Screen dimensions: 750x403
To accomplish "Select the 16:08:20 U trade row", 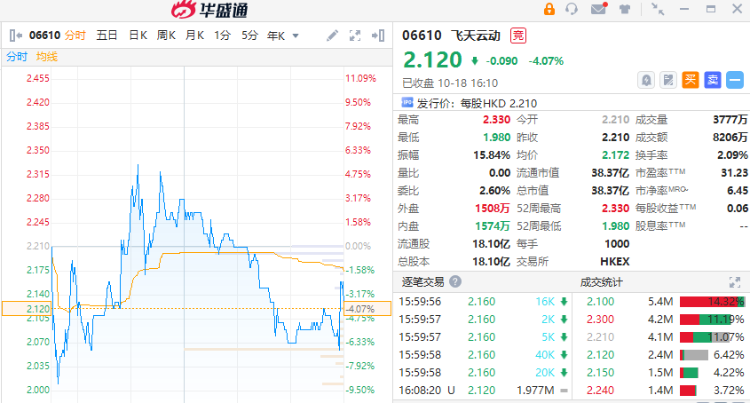I will point(483,390).
